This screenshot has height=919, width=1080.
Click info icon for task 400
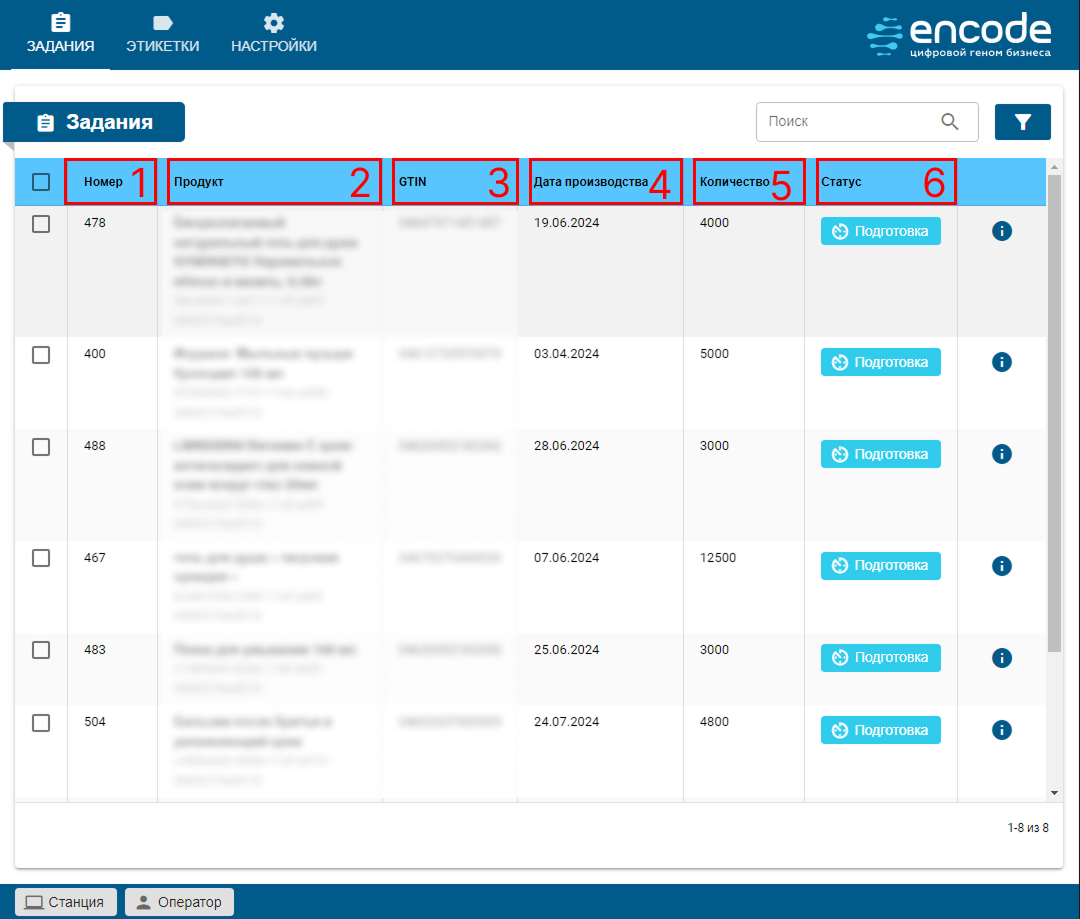pyautogui.click(x=1002, y=362)
